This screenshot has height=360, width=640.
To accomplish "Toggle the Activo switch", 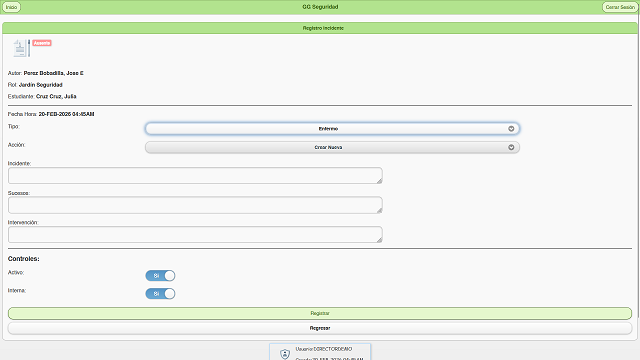I will (160, 276).
